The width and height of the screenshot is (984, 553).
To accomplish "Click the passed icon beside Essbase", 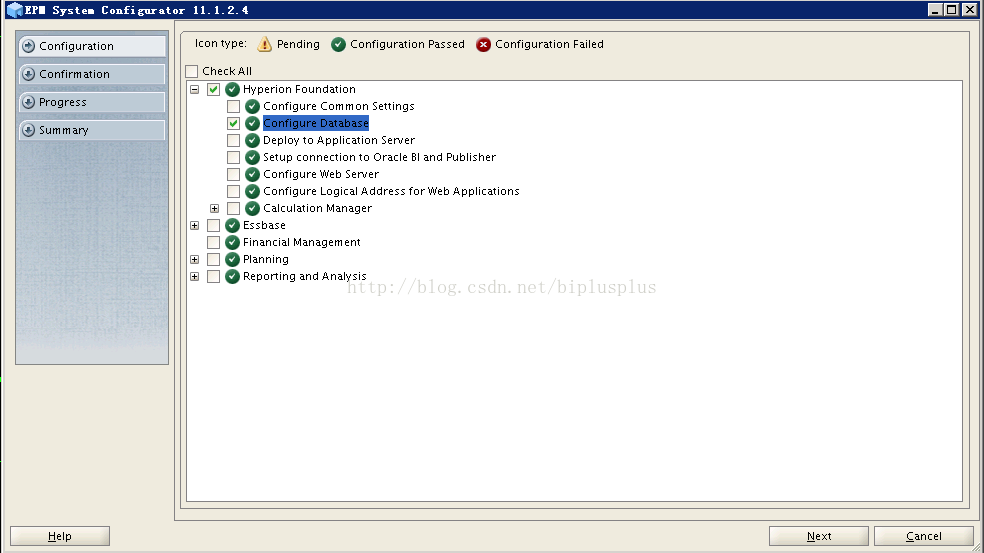I will tap(232, 225).
